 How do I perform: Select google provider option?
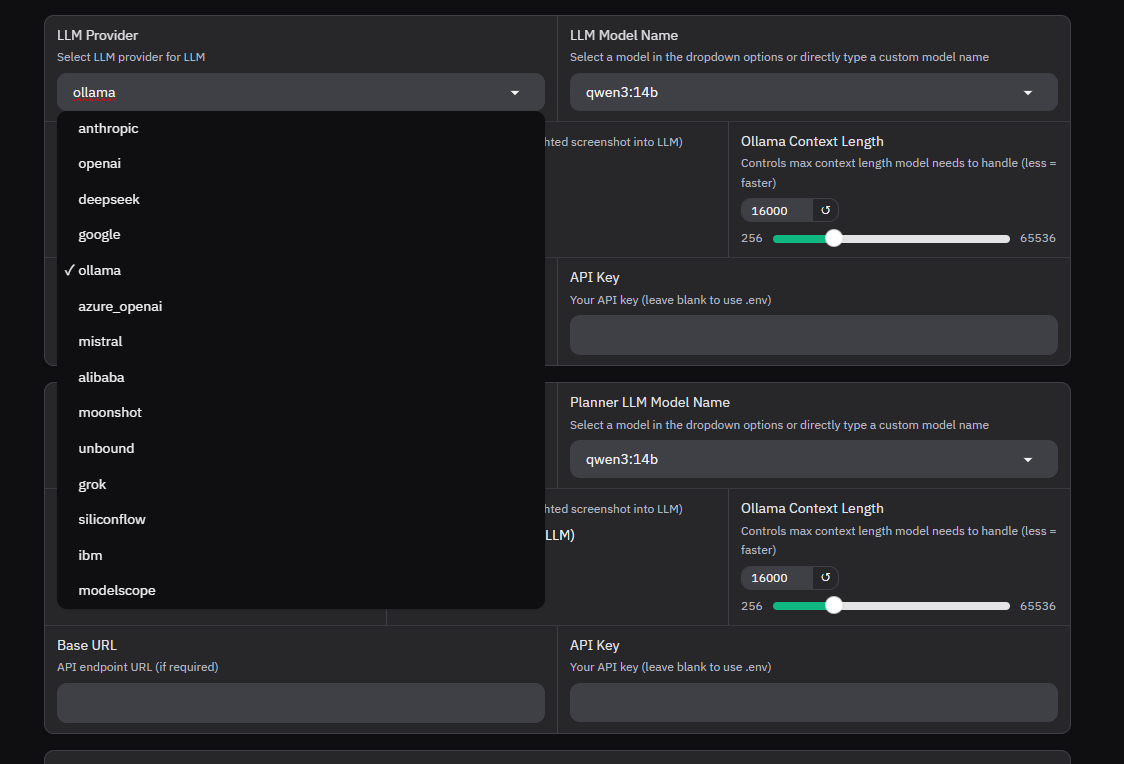tap(300, 235)
